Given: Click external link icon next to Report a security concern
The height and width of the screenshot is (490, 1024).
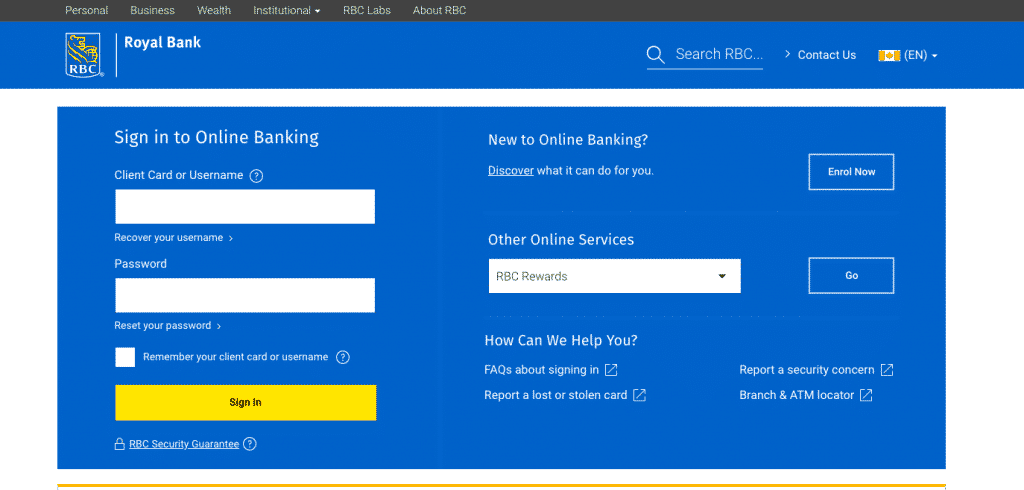Looking at the screenshot, I should point(887,370).
